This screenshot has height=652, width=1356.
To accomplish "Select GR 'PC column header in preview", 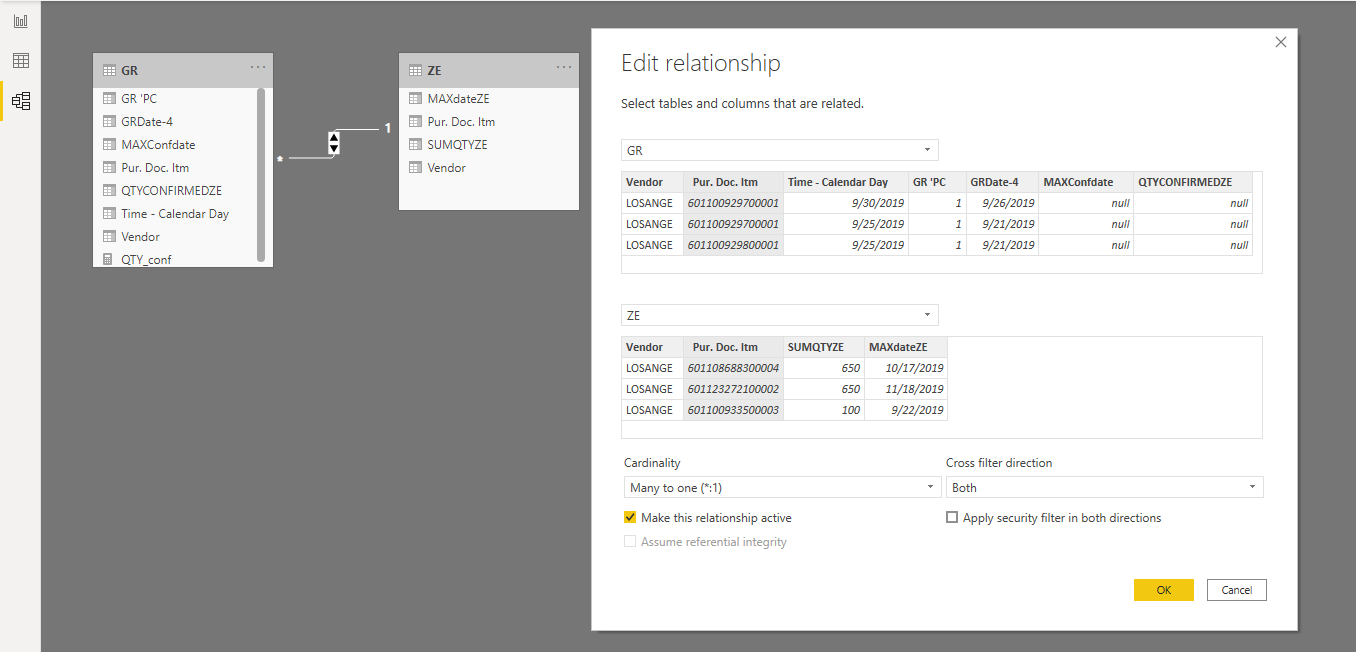I will tap(937, 182).
